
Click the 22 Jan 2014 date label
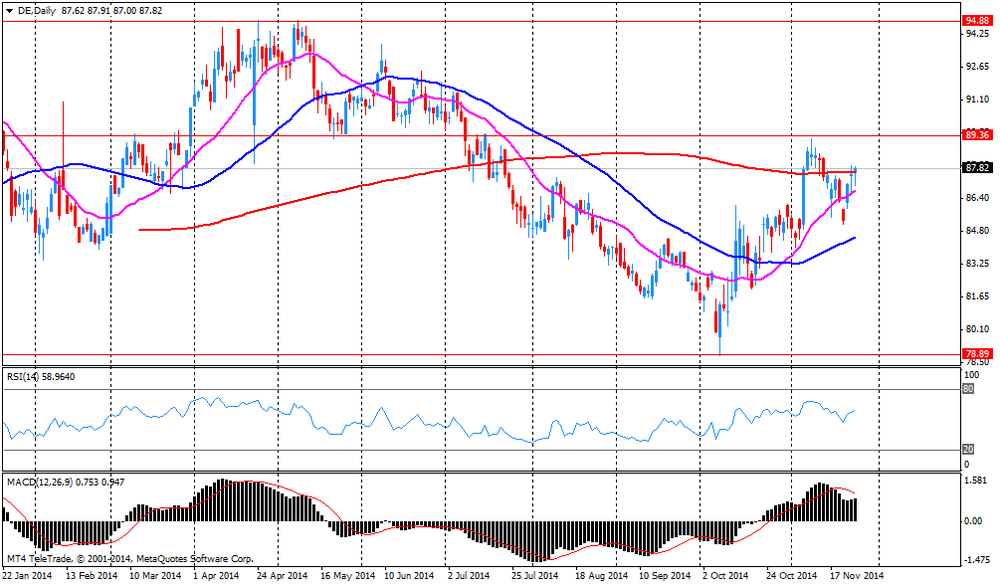click(28, 576)
